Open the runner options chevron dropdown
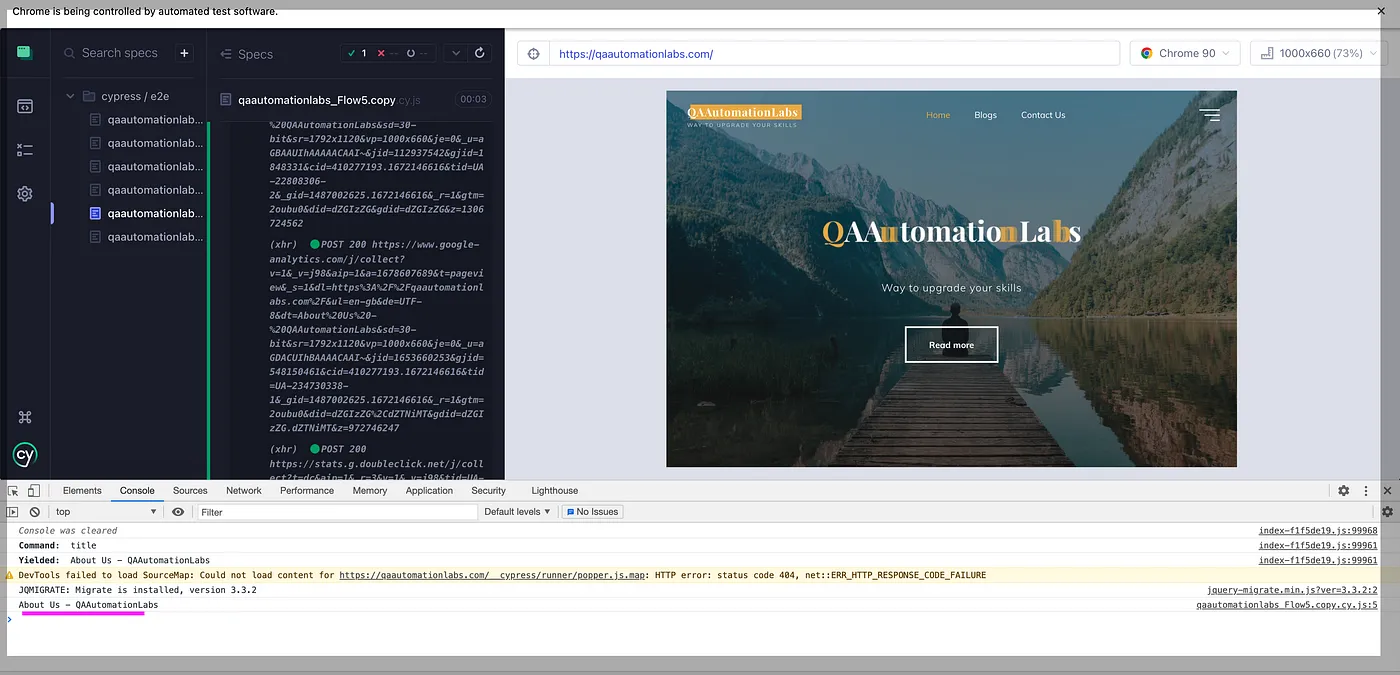 pyautogui.click(x=456, y=53)
